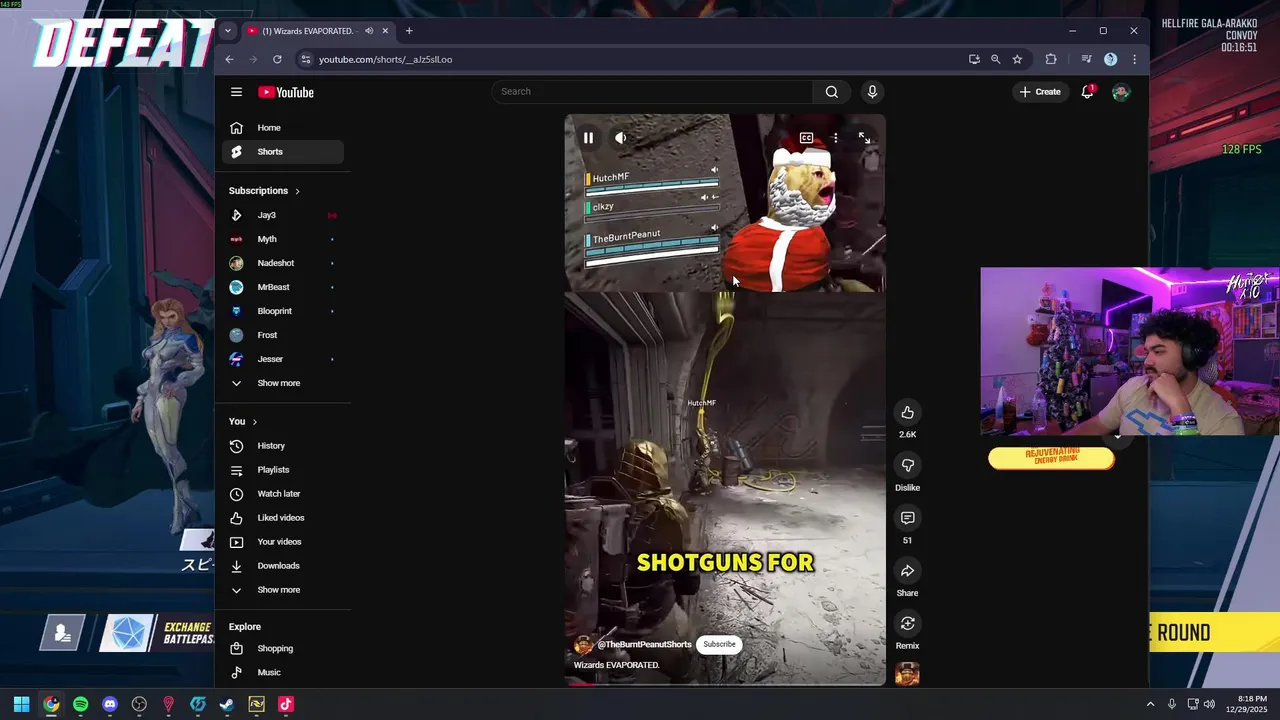Select the Wizards EVAPORATED browser tab
The width and height of the screenshot is (1280, 720).
[318, 31]
